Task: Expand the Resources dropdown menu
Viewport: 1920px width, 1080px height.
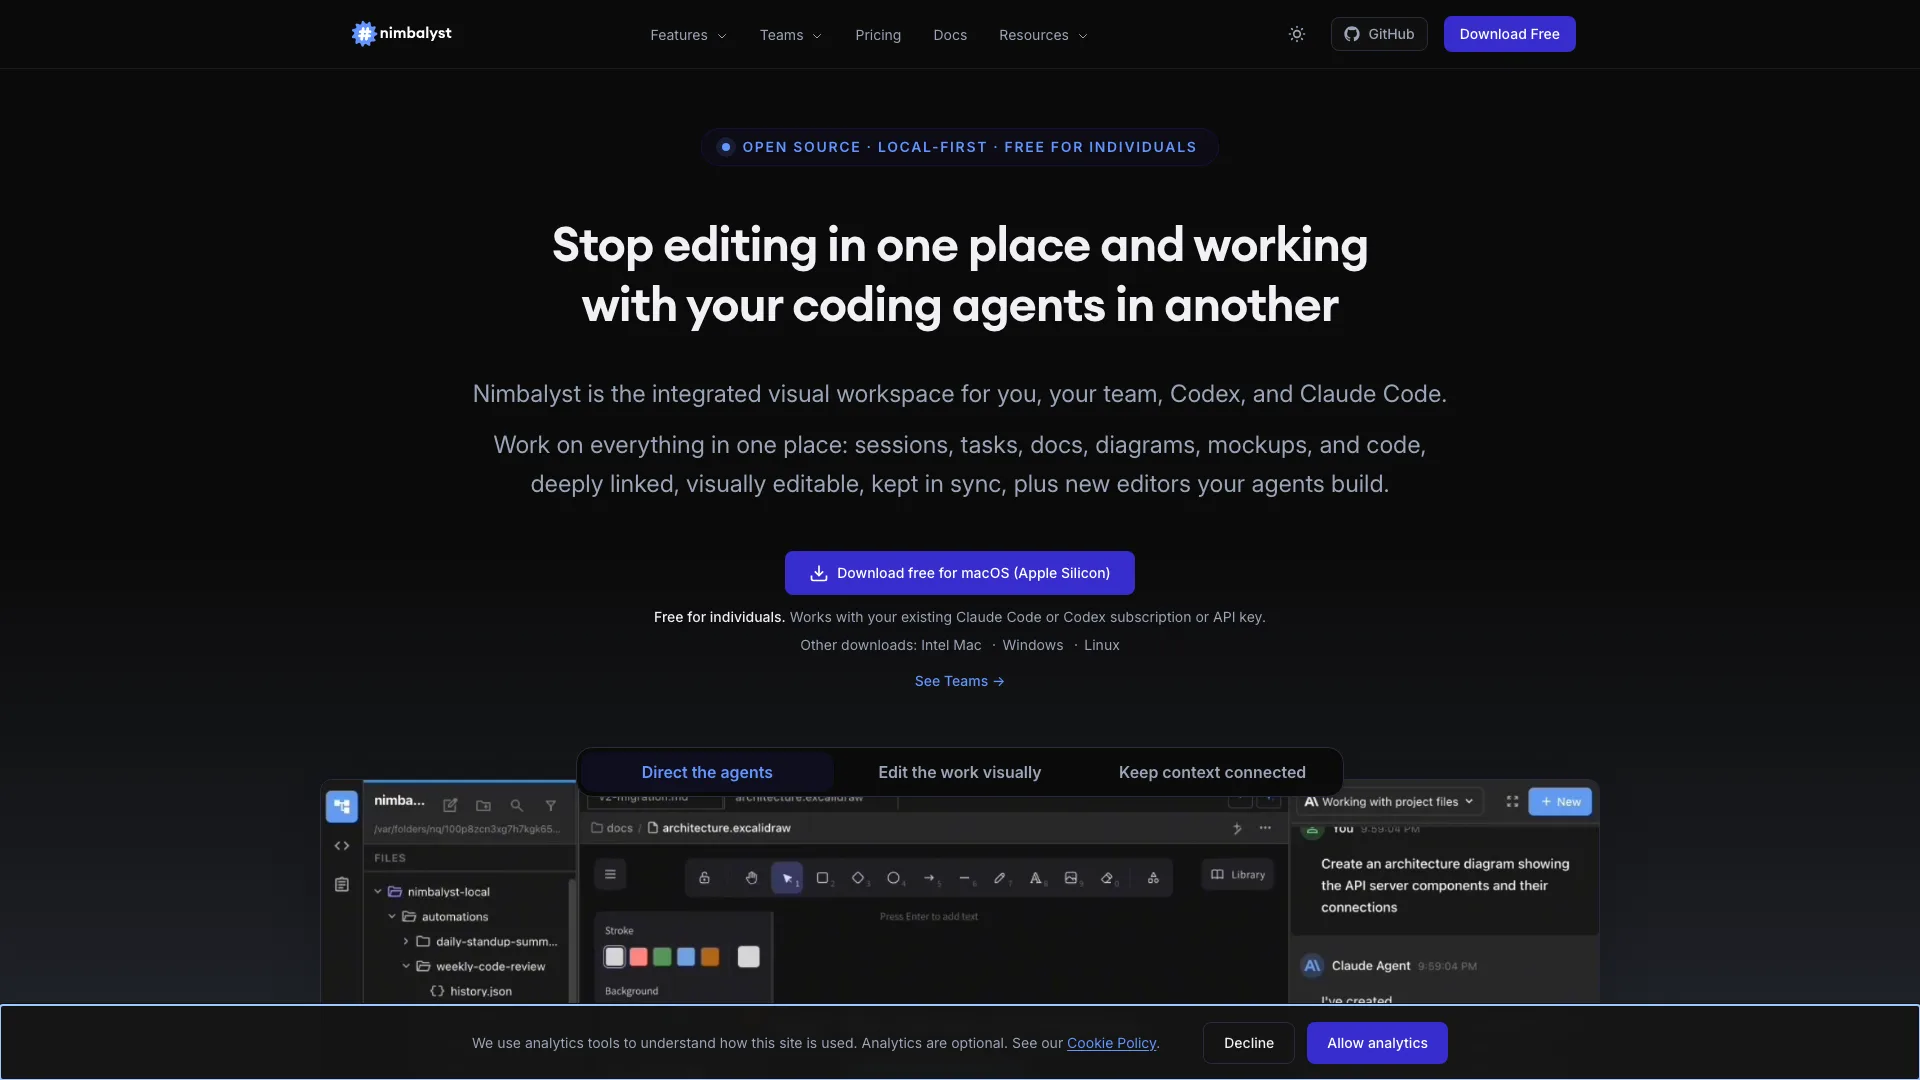Action: point(1042,35)
